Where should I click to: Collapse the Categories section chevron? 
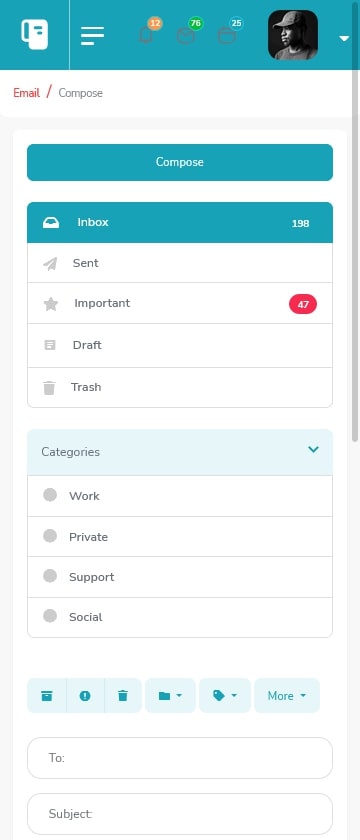[313, 449]
